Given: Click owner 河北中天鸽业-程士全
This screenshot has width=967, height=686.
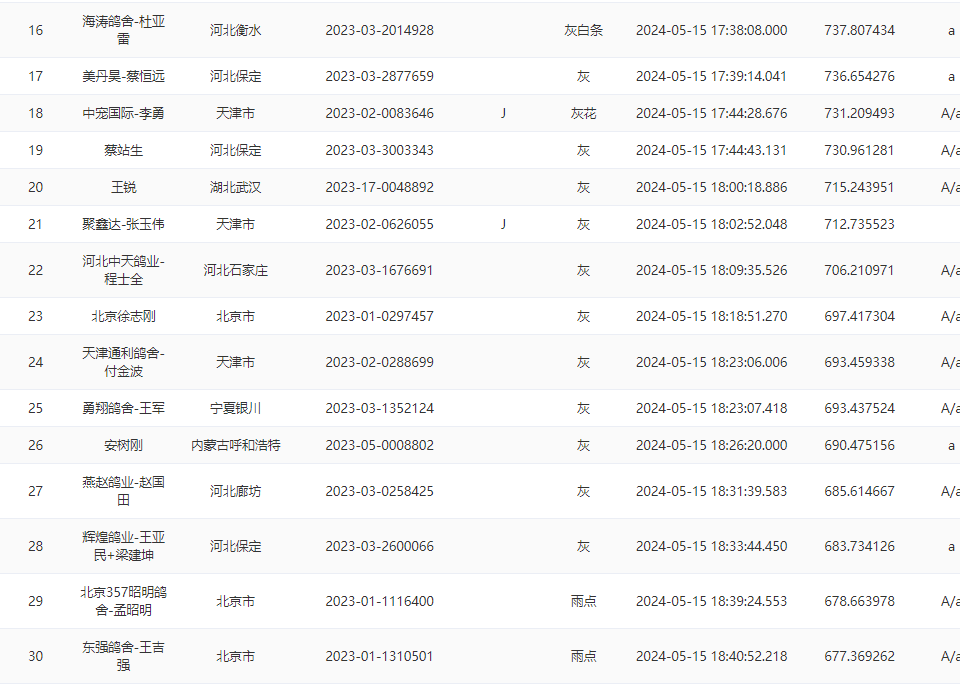Looking at the screenshot, I should 124,270.
